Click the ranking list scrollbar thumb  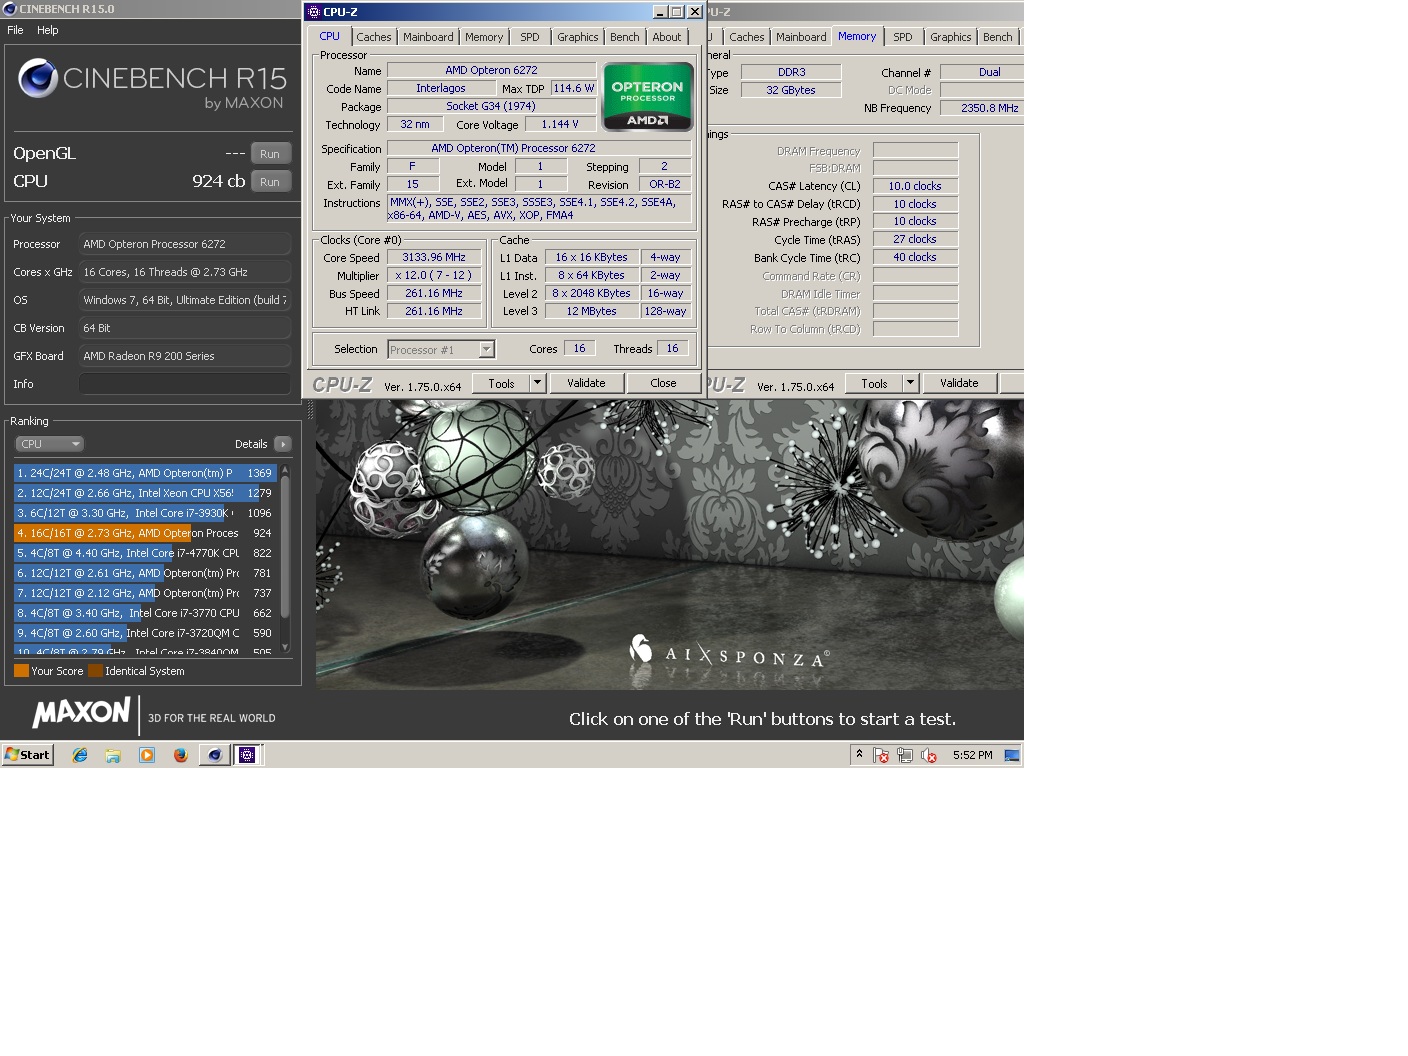coord(285,545)
